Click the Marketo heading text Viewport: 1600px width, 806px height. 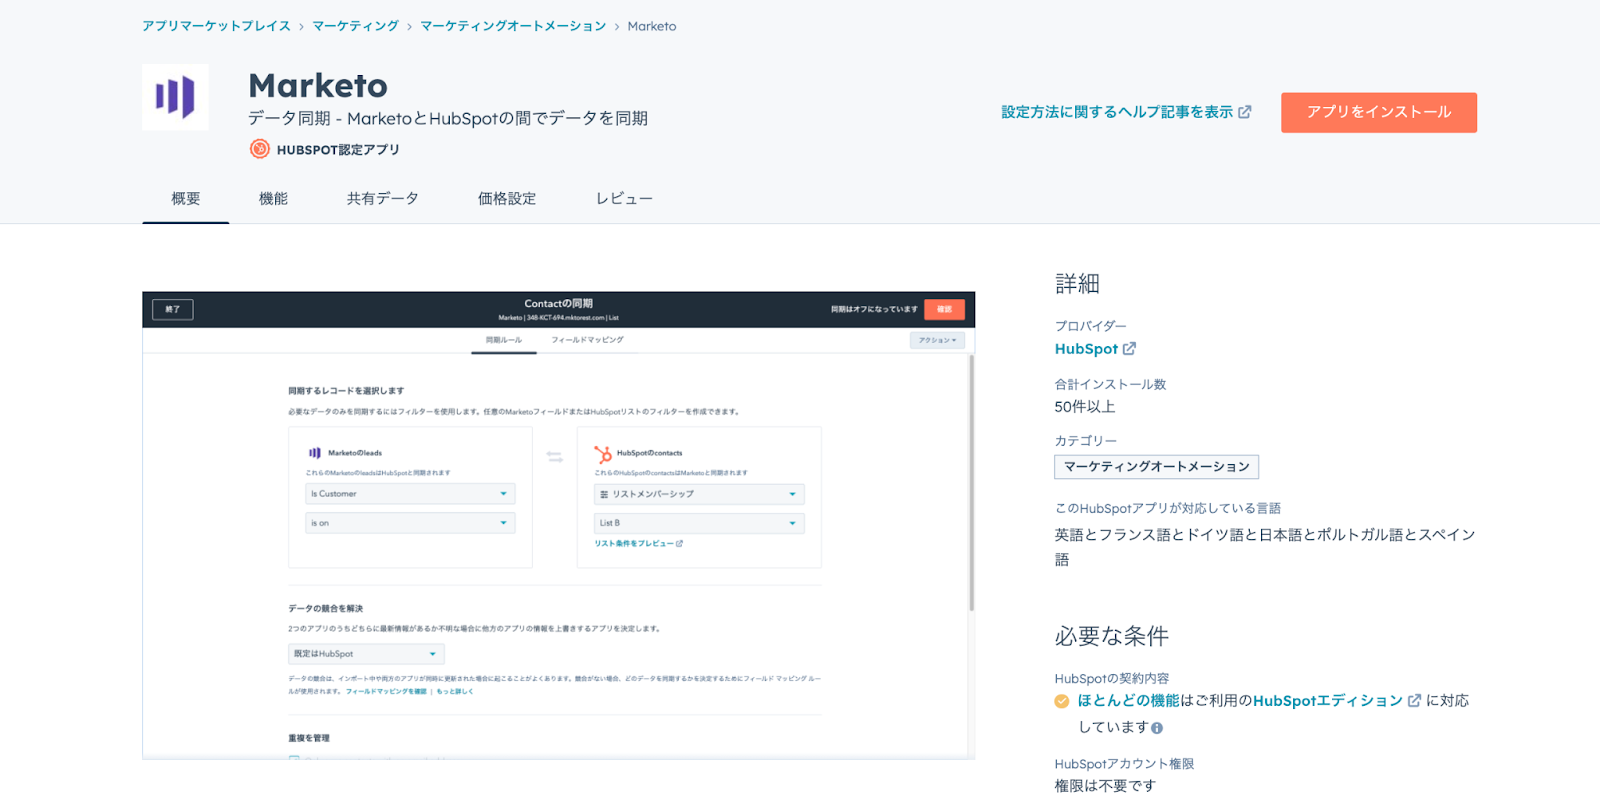(x=318, y=86)
